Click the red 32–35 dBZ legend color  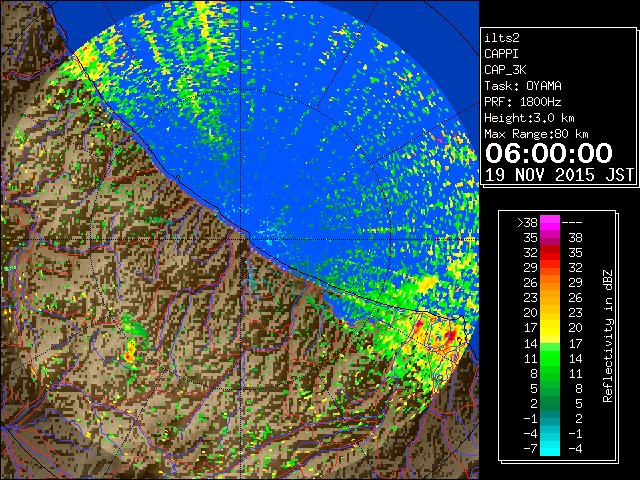pos(550,252)
